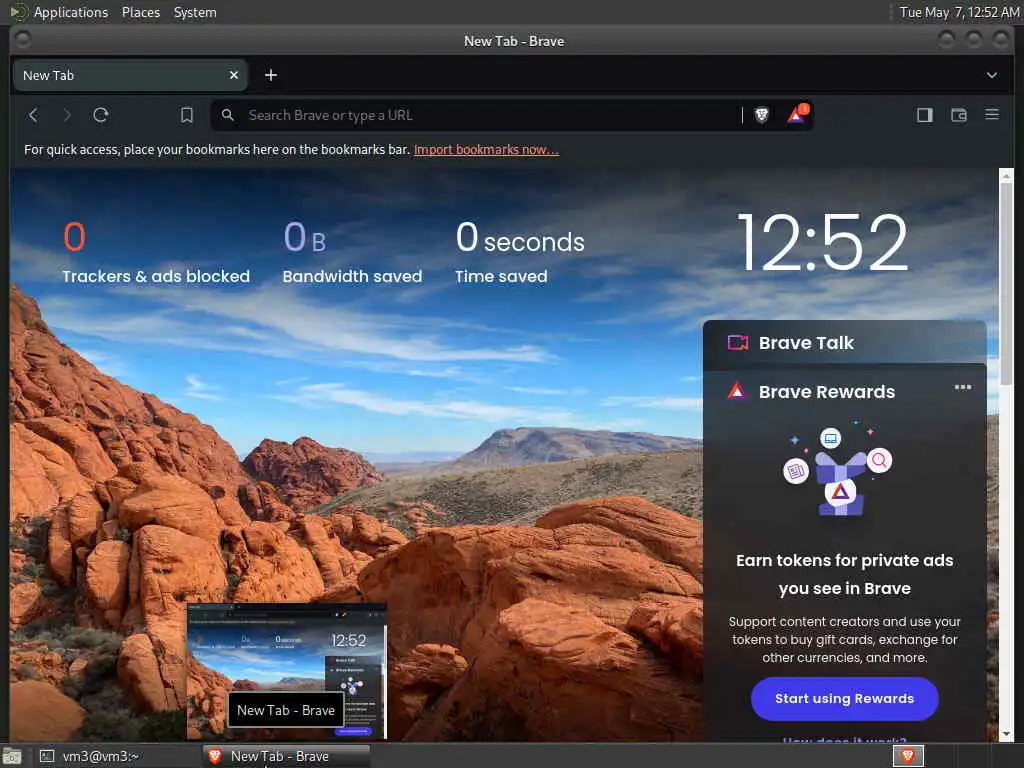The width and height of the screenshot is (1024, 768).
Task: Click the window menu button at title bar left
Action: (x=22, y=40)
